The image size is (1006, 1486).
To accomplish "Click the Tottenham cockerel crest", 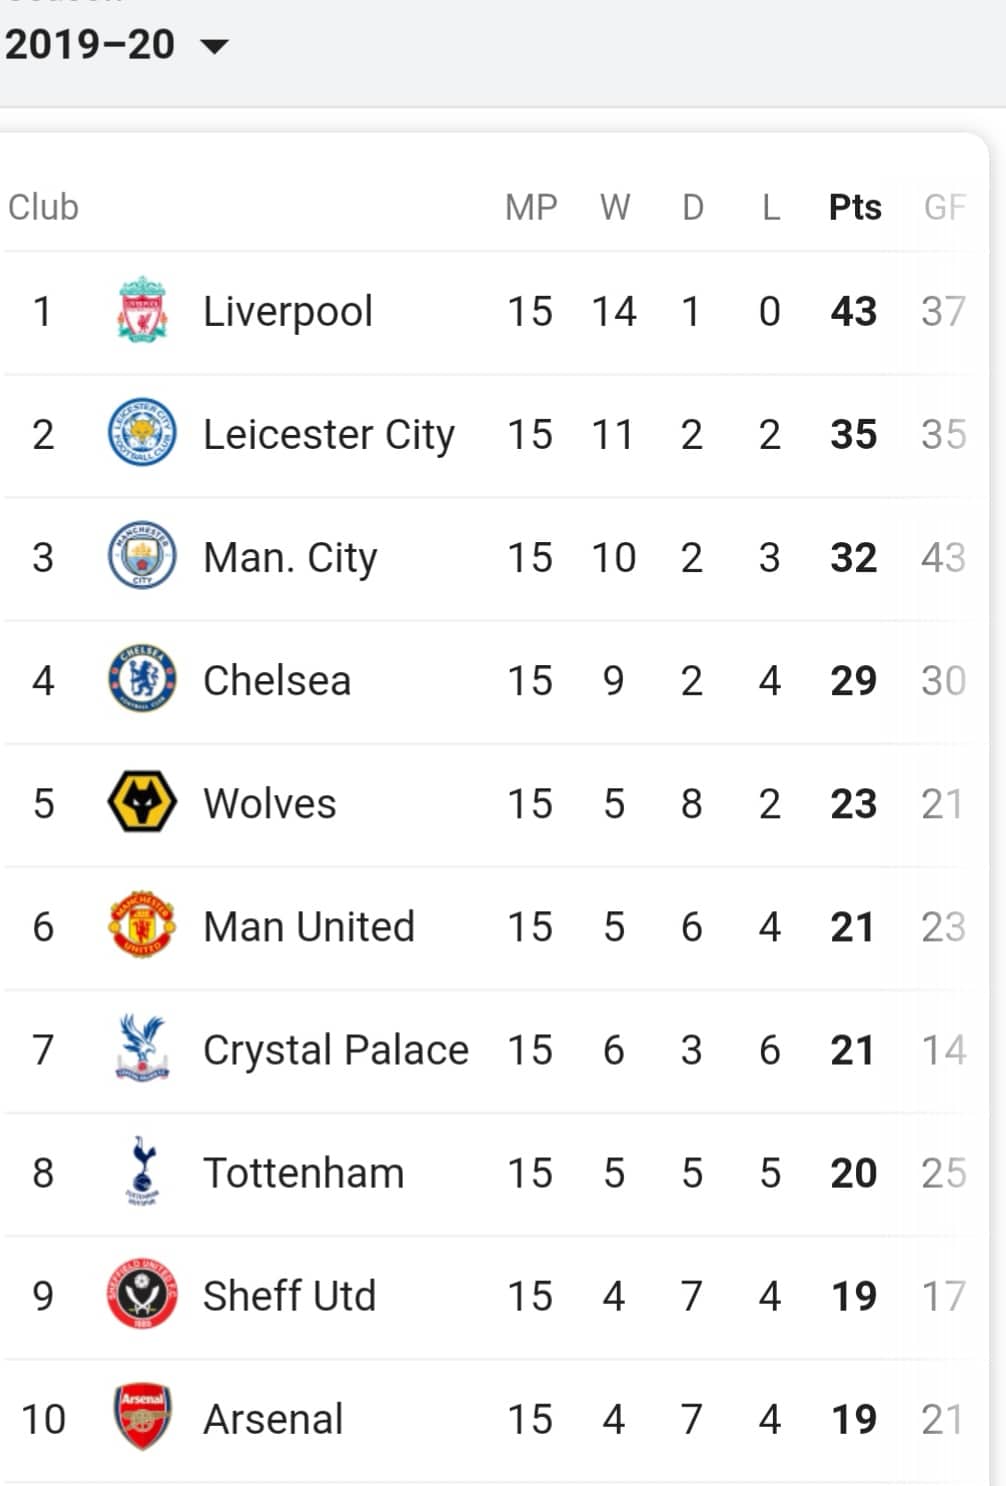I will tap(142, 1171).
